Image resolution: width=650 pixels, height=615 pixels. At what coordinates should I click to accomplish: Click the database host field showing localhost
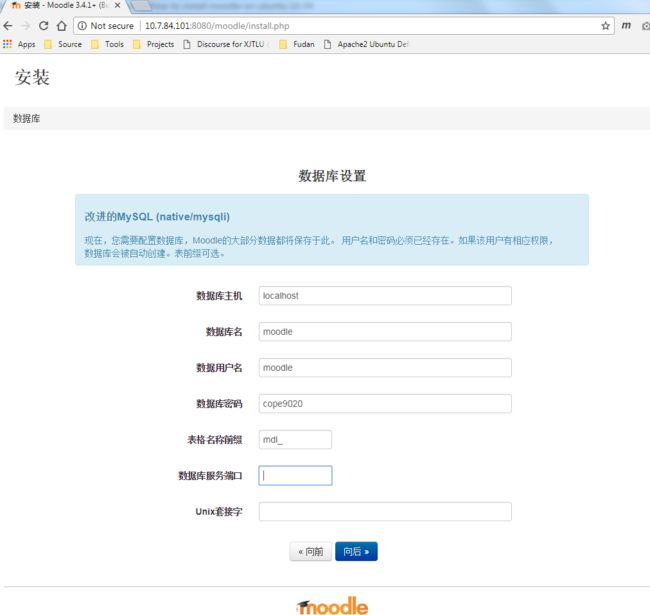(x=385, y=295)
